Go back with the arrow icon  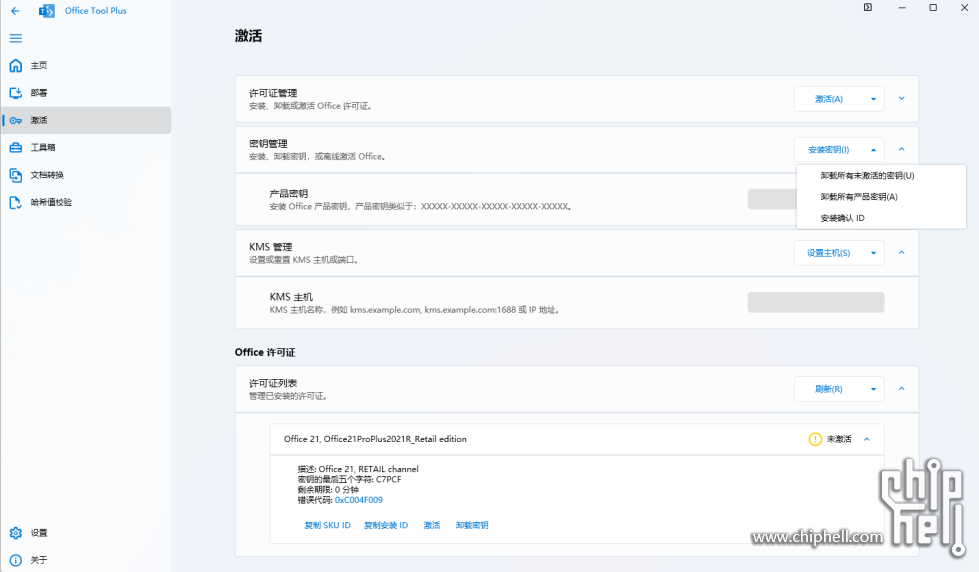[15, 11]
